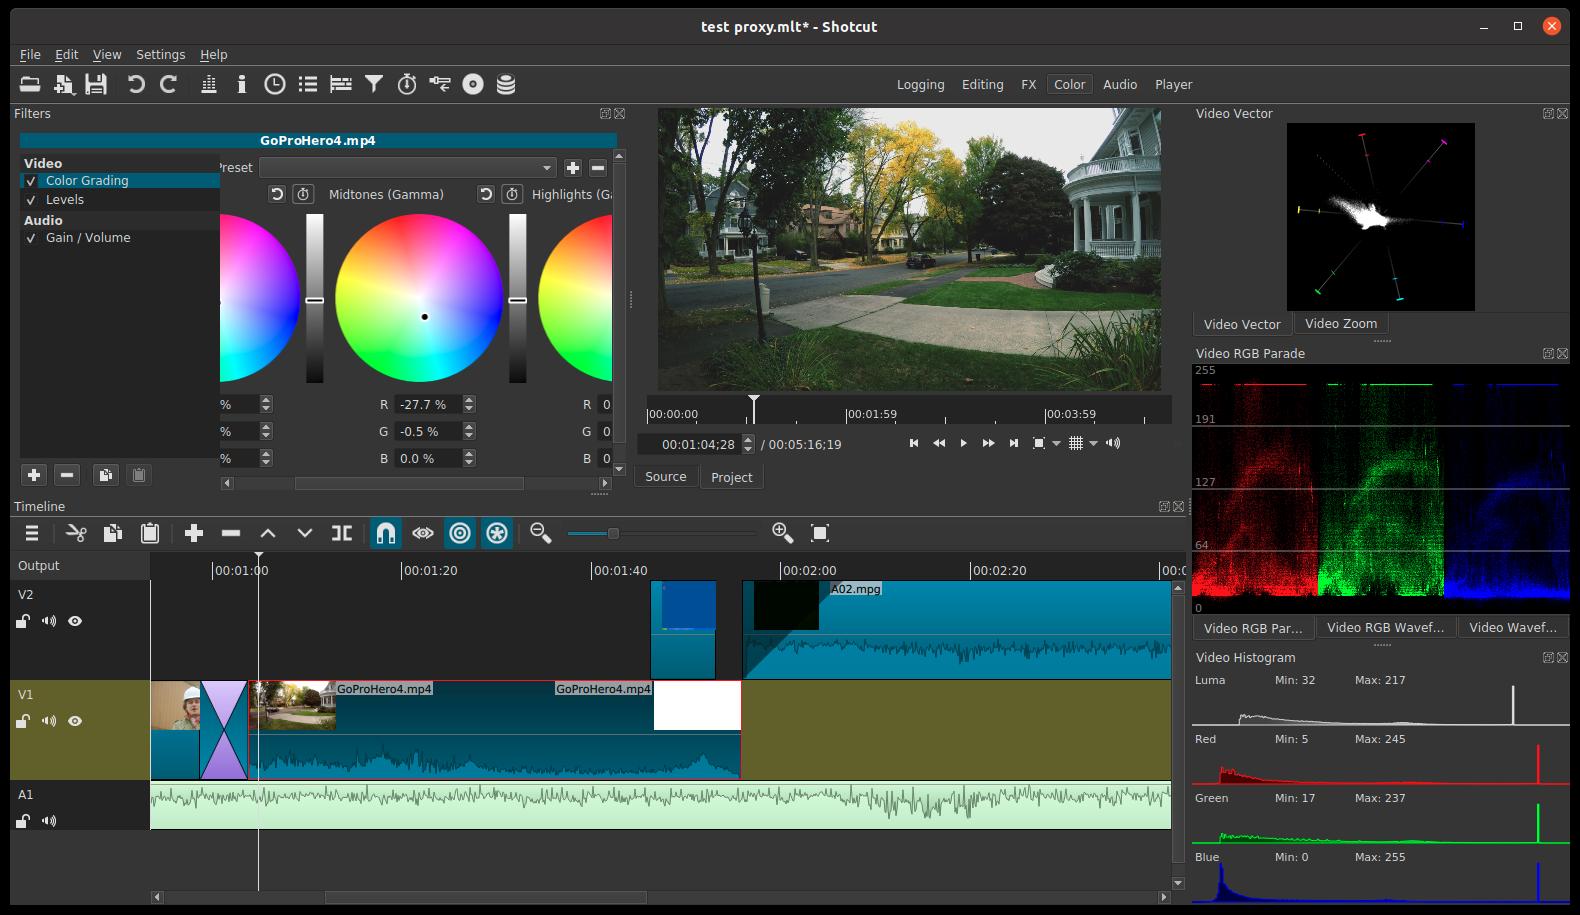The height and width of the screenshot is (915, 1580).
Task: Delete preset with minus button
Action: (x=598, y=167)
